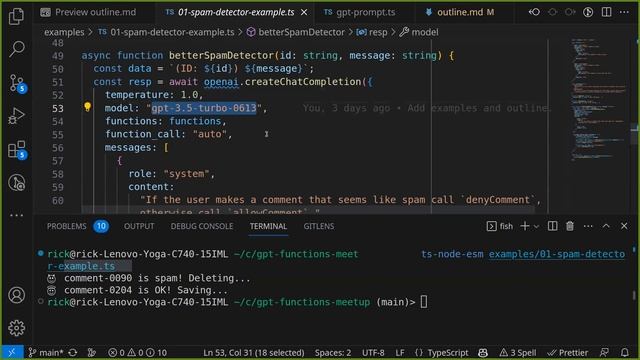This screenshot has width=640, height=360.
Task: Click selected text gpt-3.5-turbo-0613
Action: point(204,108)
